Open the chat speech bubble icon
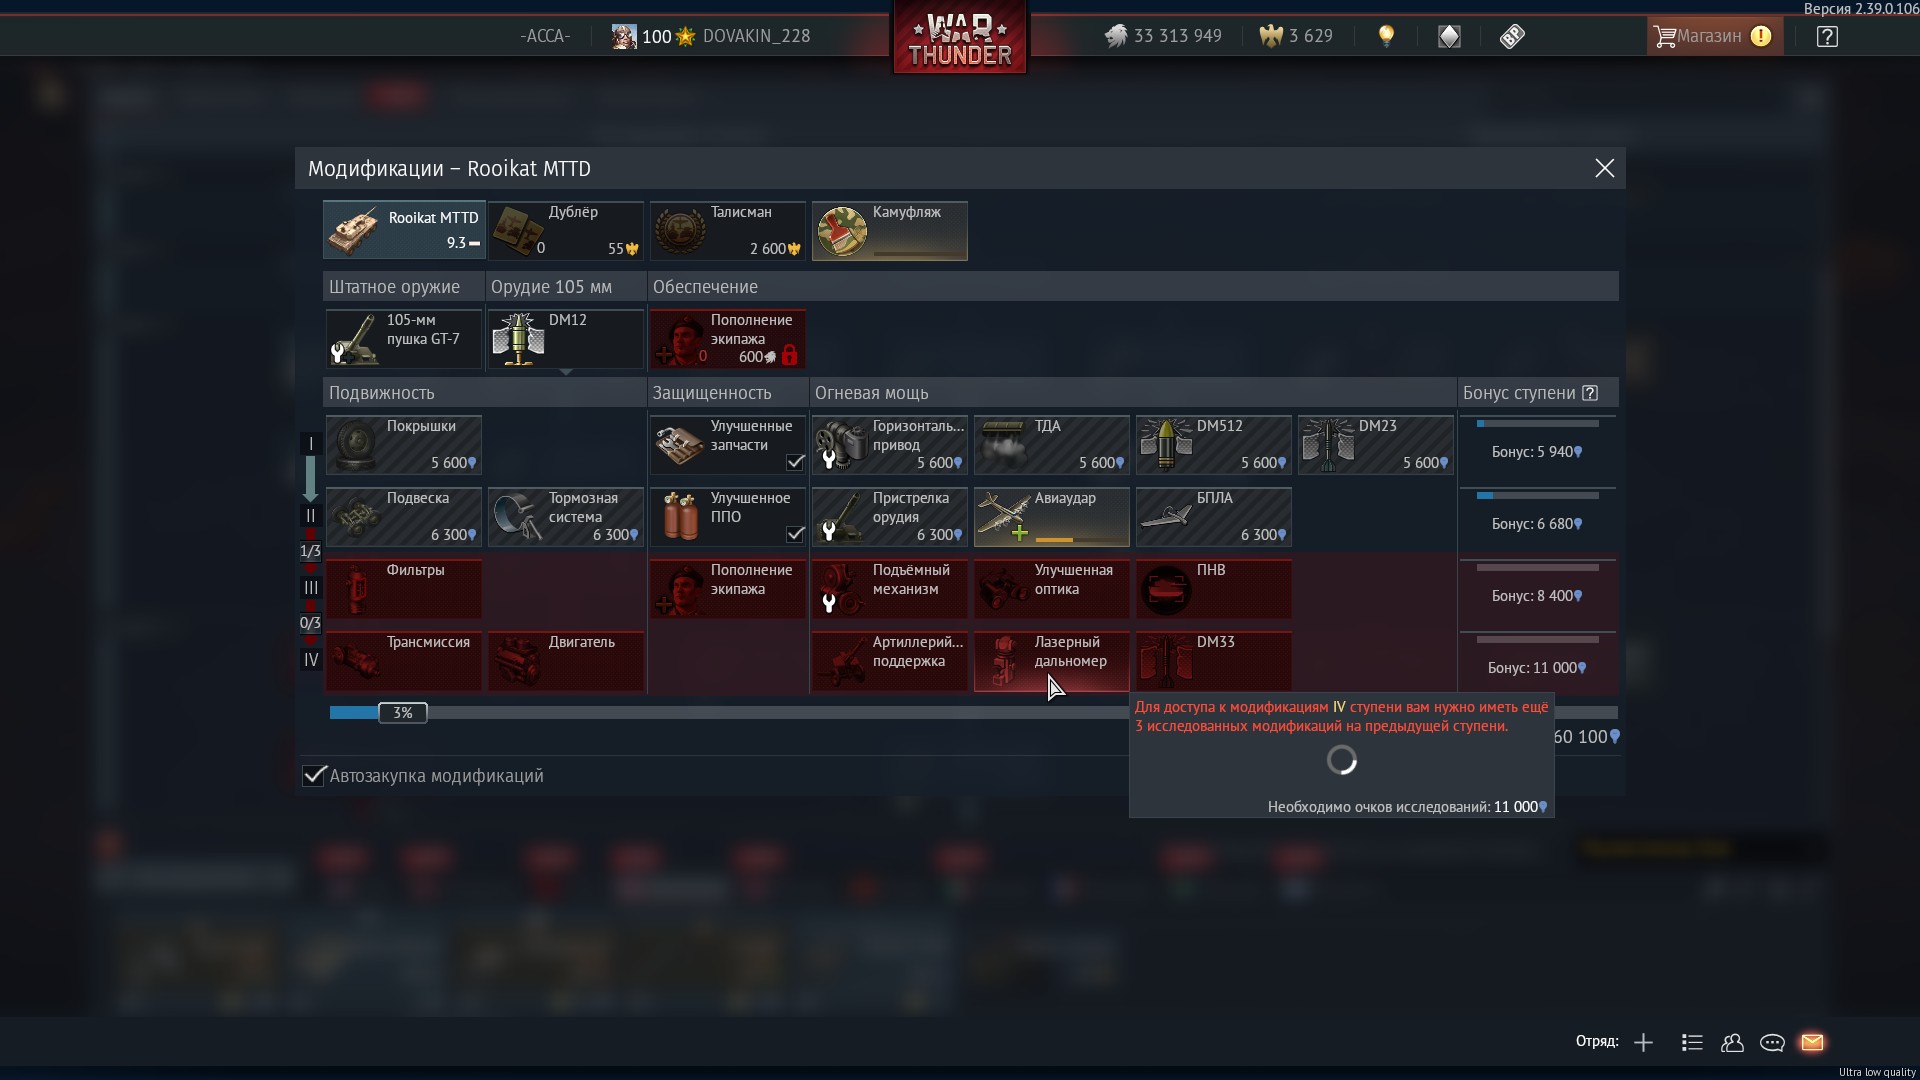 coord(1772,1043)
